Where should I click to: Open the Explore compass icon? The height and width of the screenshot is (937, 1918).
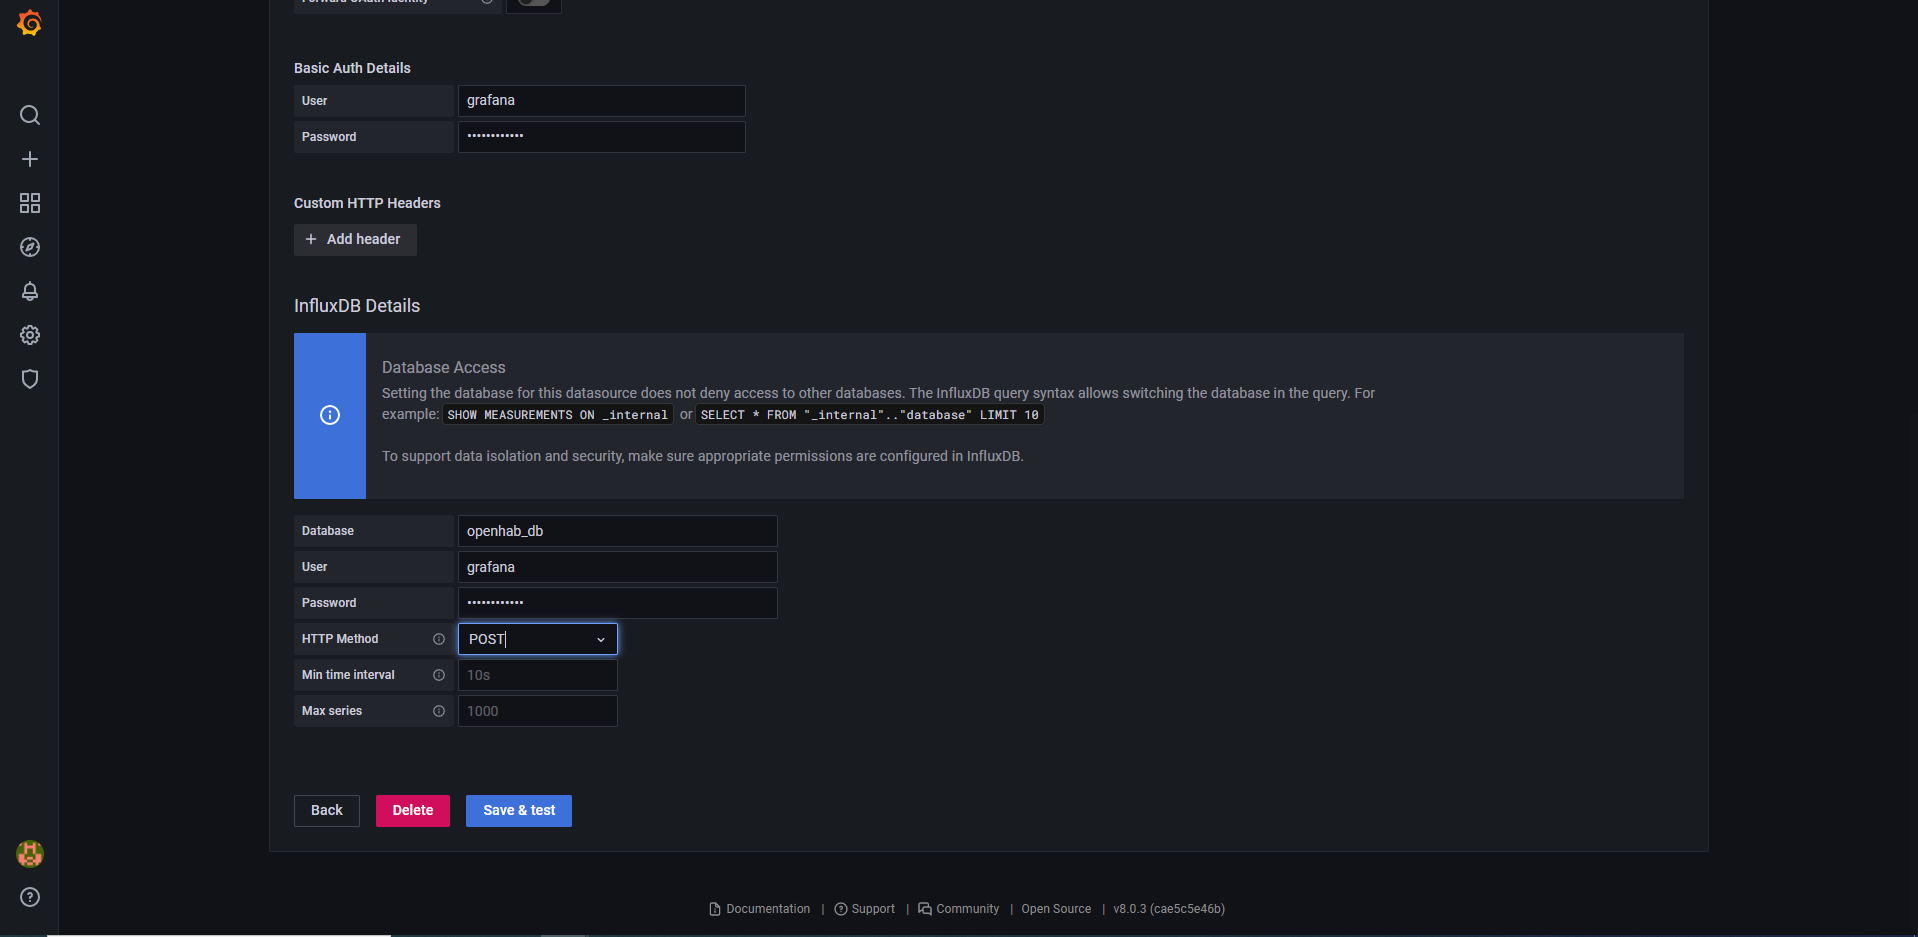[x=30, y=247]
